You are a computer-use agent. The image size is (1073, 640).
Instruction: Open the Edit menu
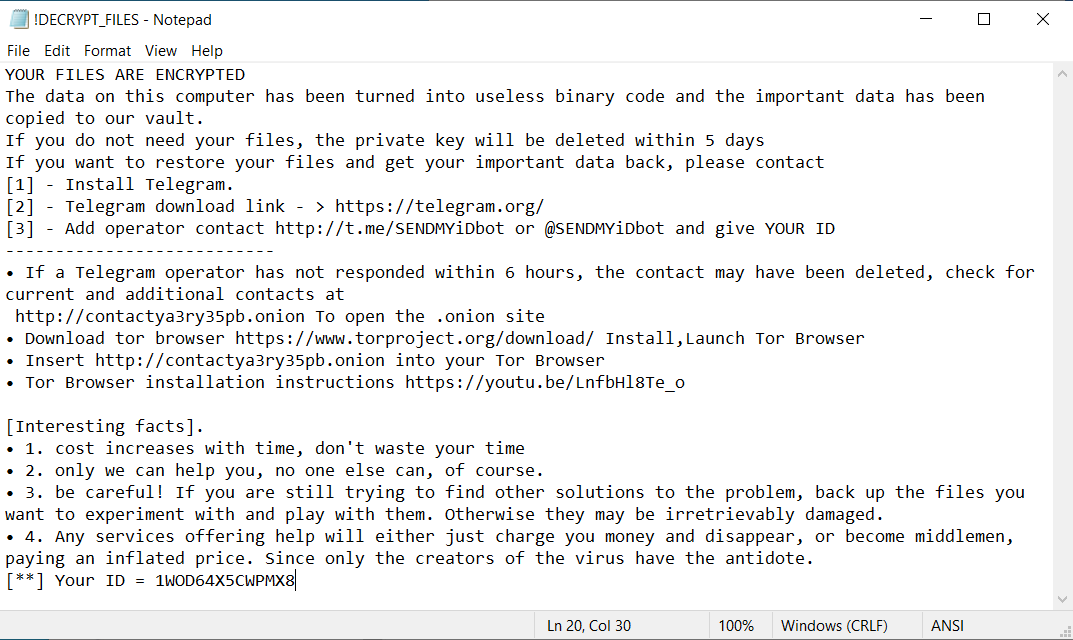click(x=57, y=51)
